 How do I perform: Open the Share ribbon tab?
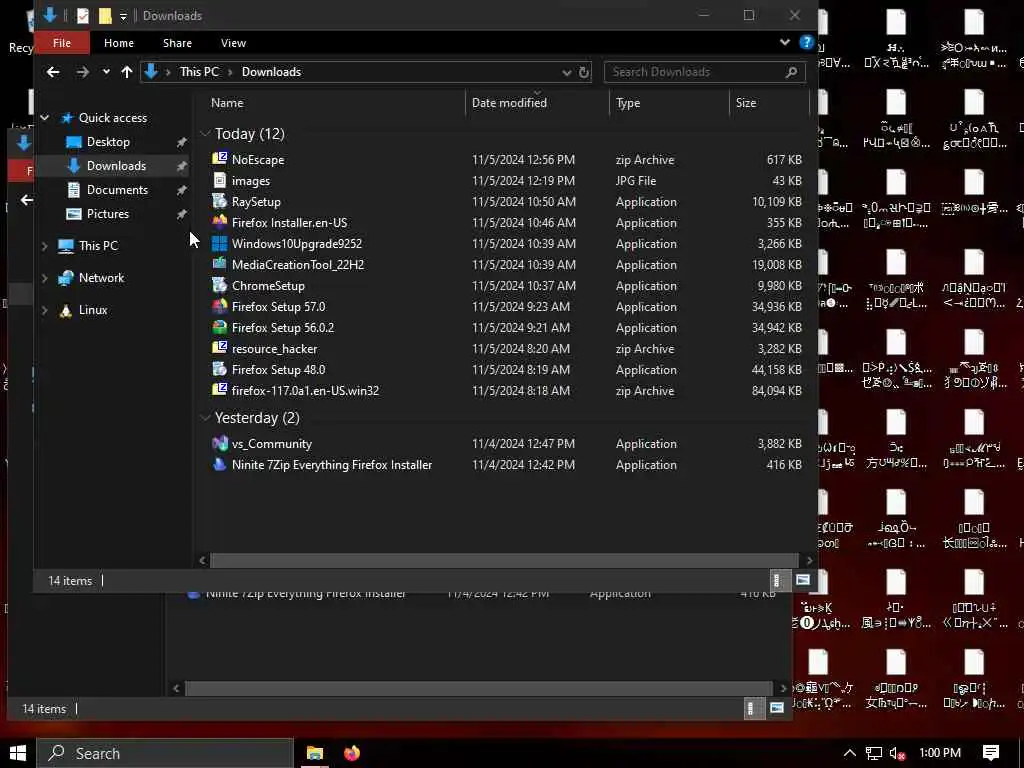(177, 42)
